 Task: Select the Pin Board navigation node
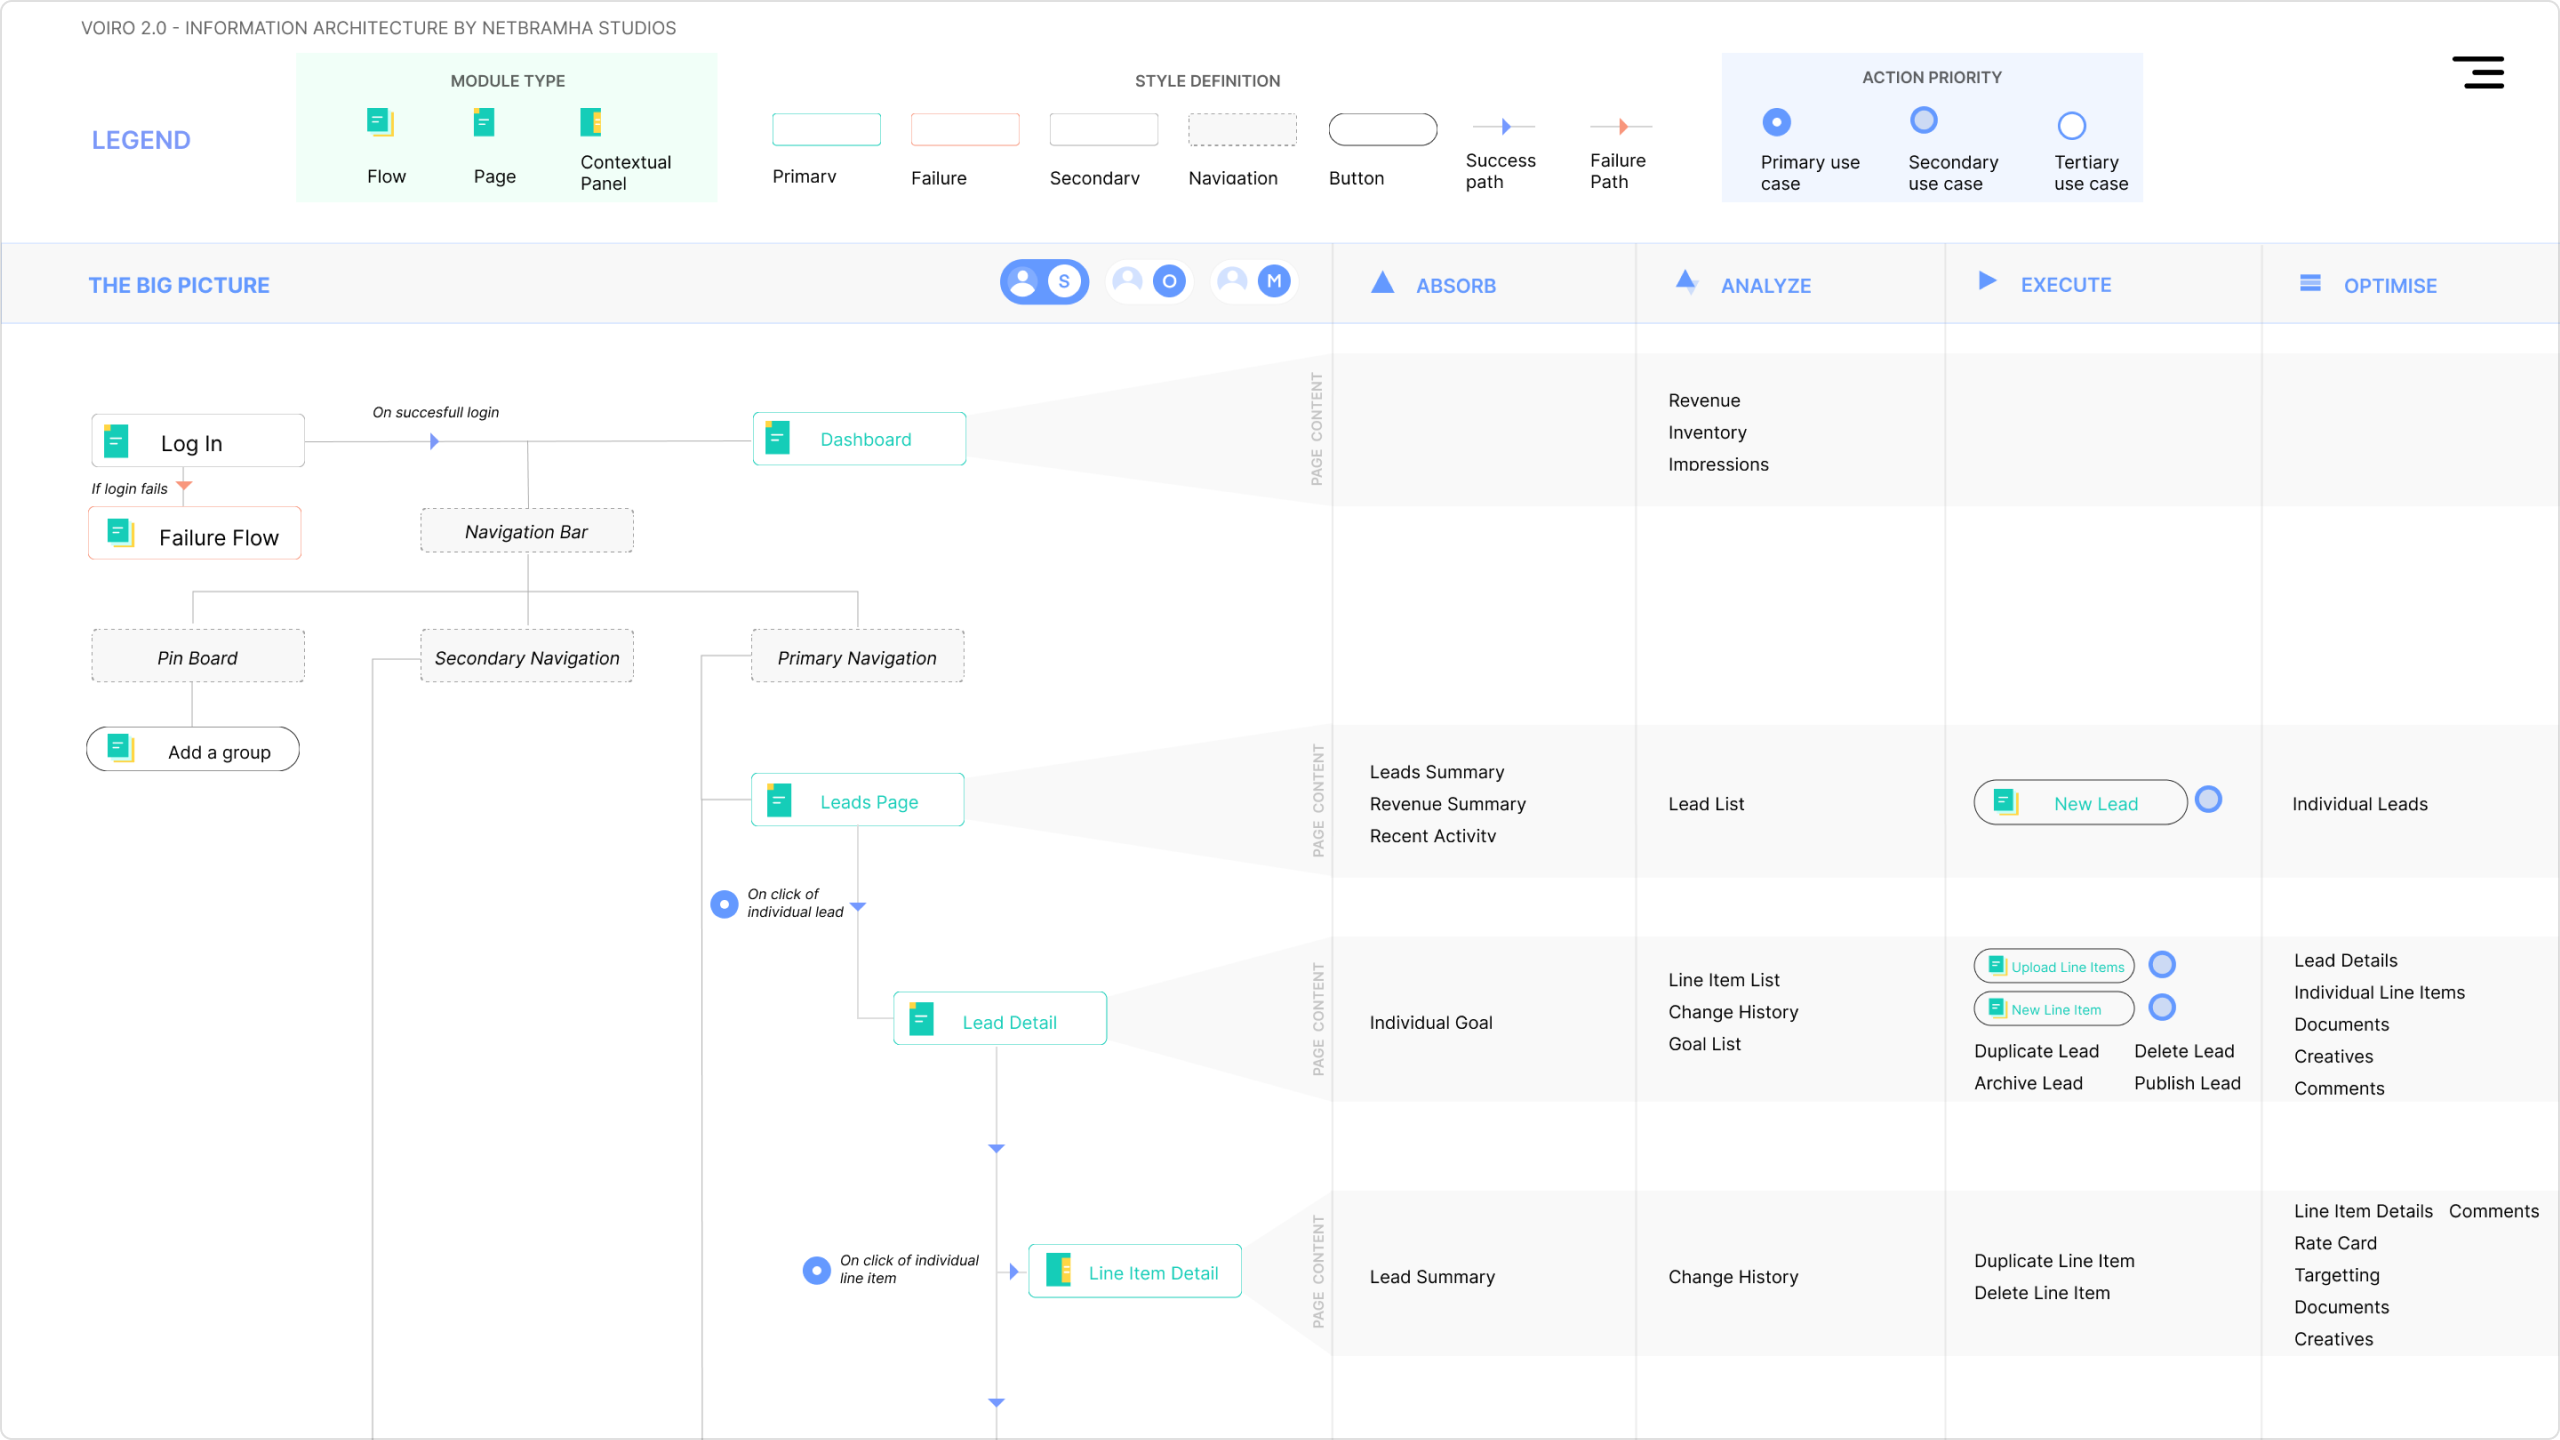coord(198,656)
